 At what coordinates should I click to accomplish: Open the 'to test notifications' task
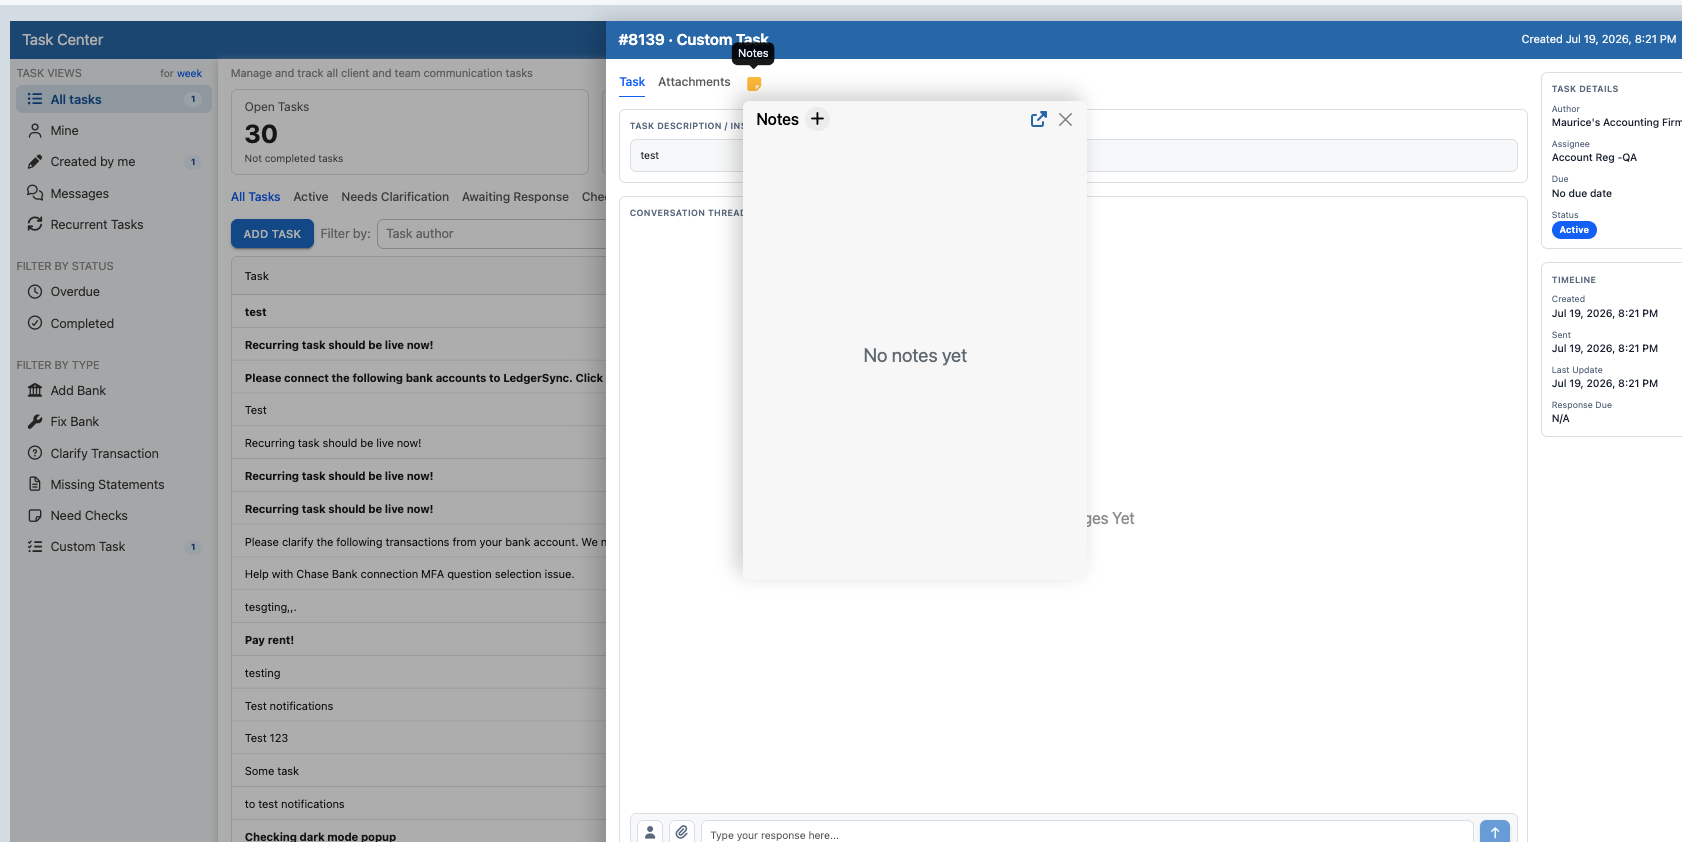point(419,804)
